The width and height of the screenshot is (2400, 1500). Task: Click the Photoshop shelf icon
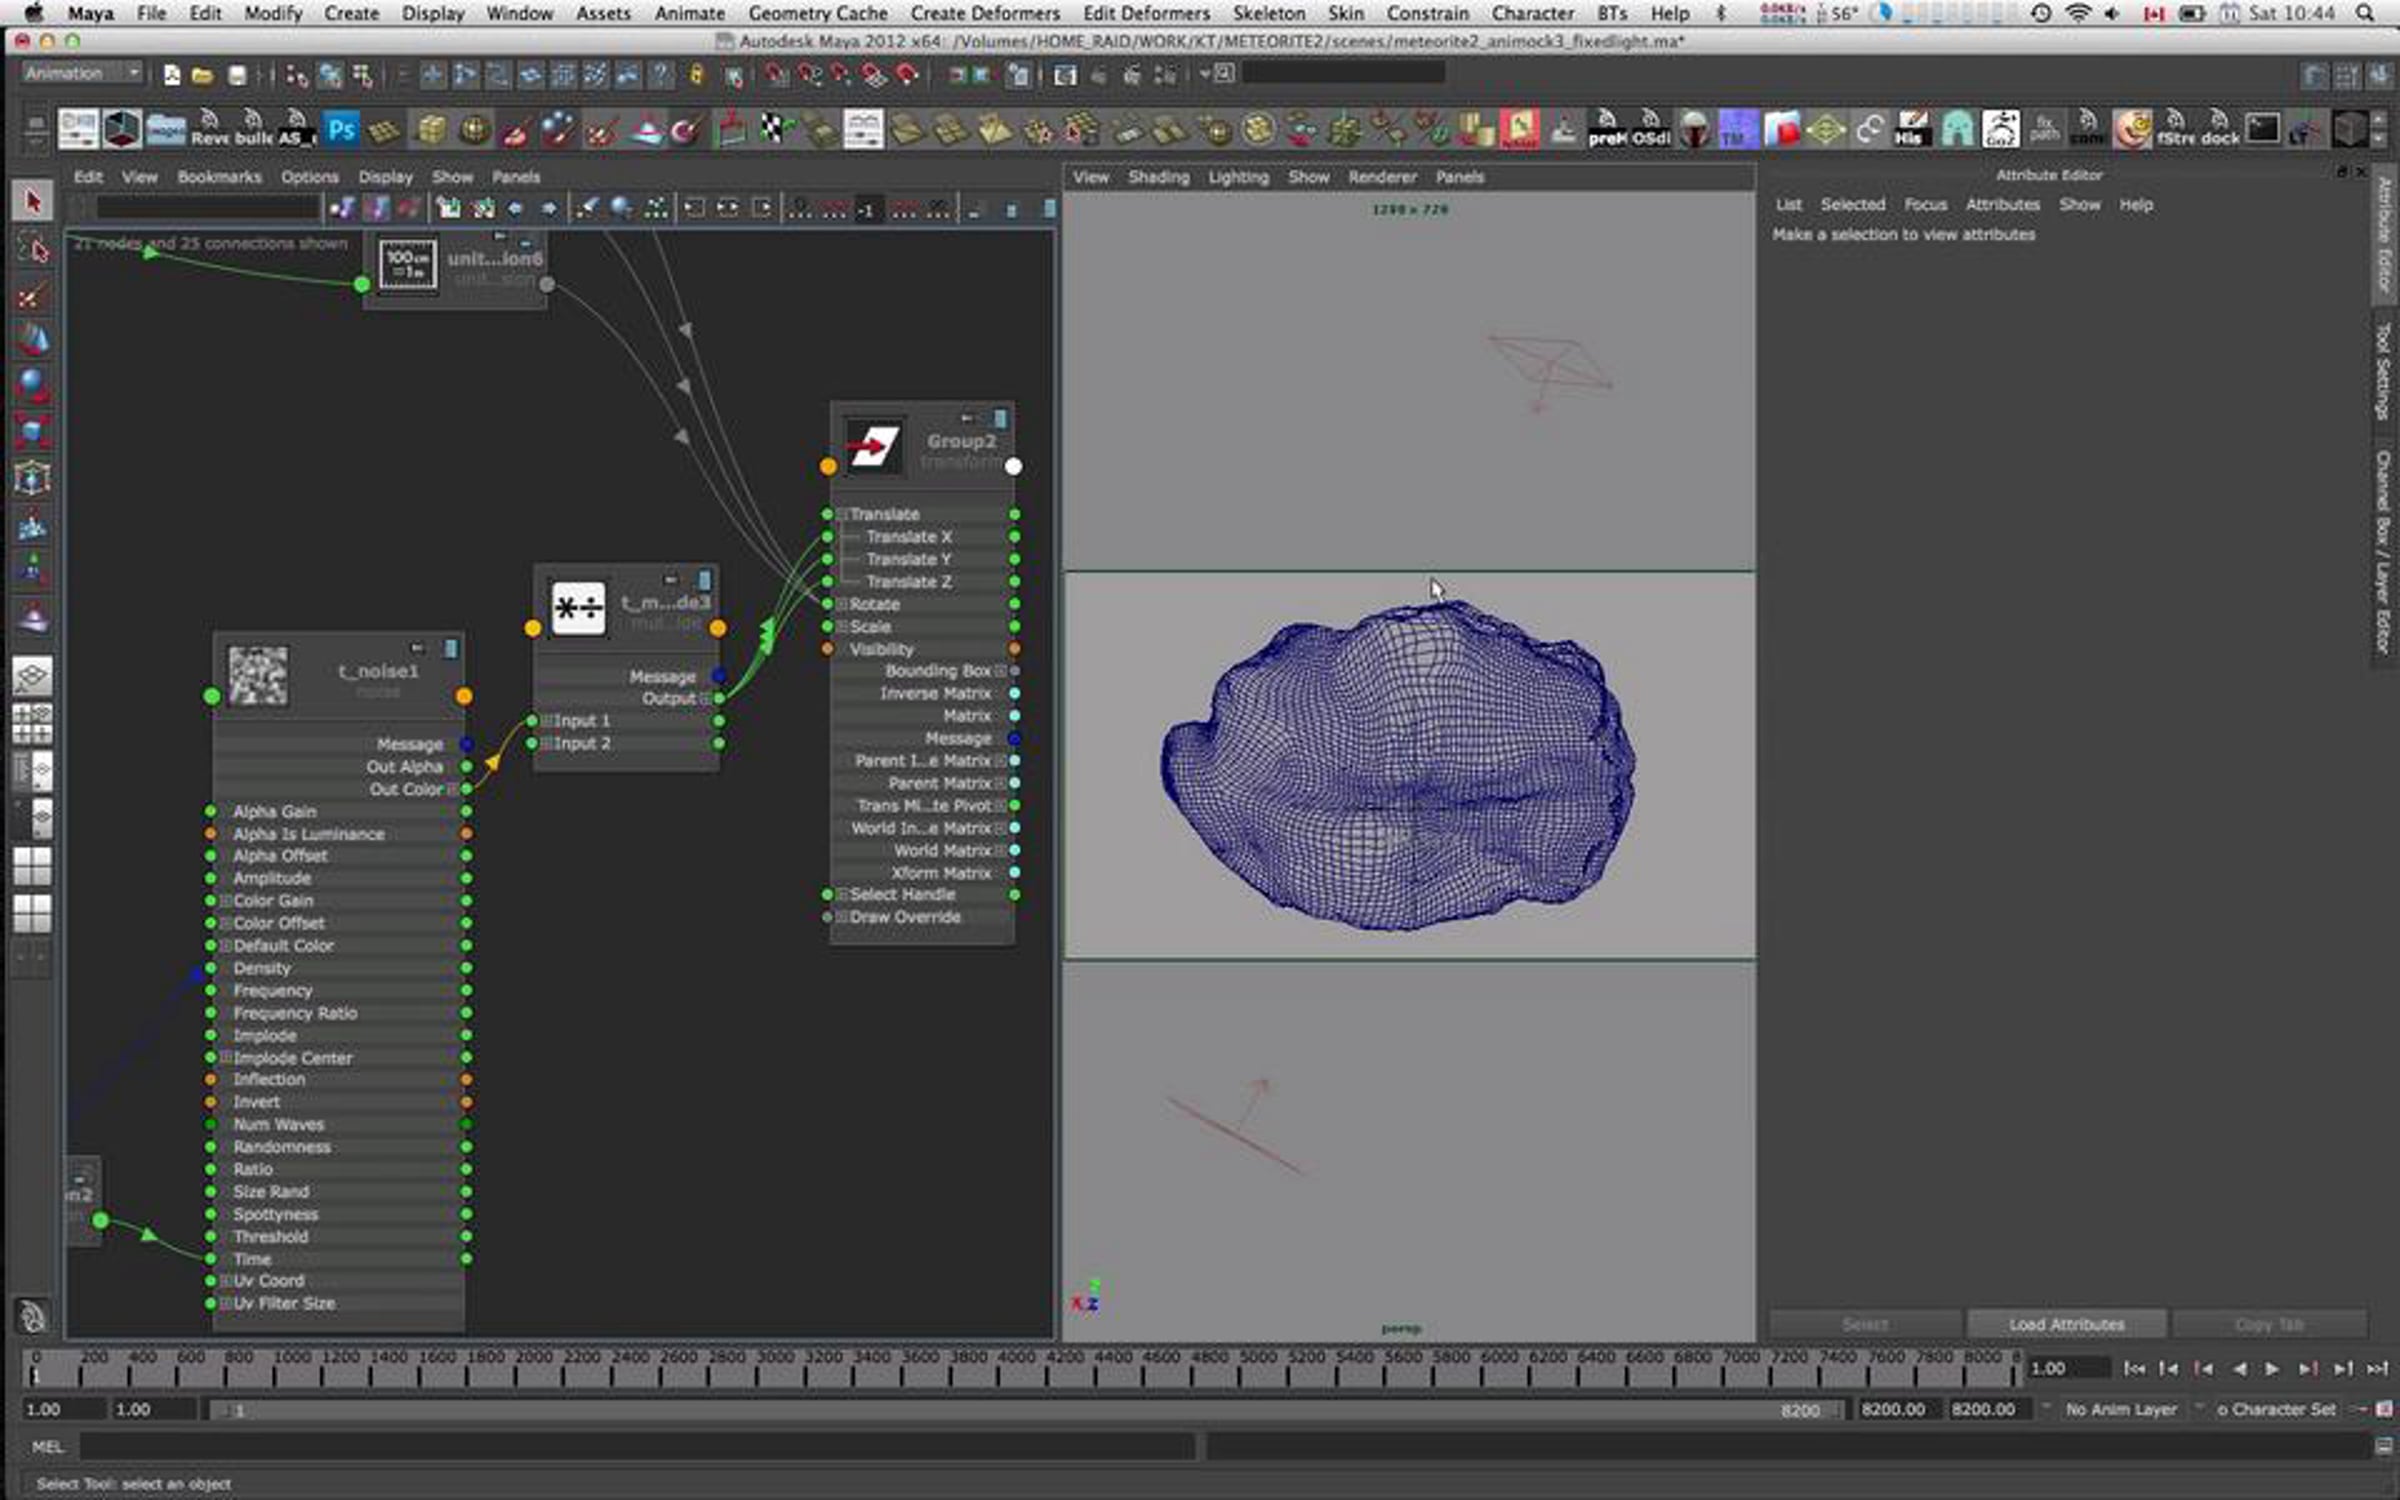point(341,130)
